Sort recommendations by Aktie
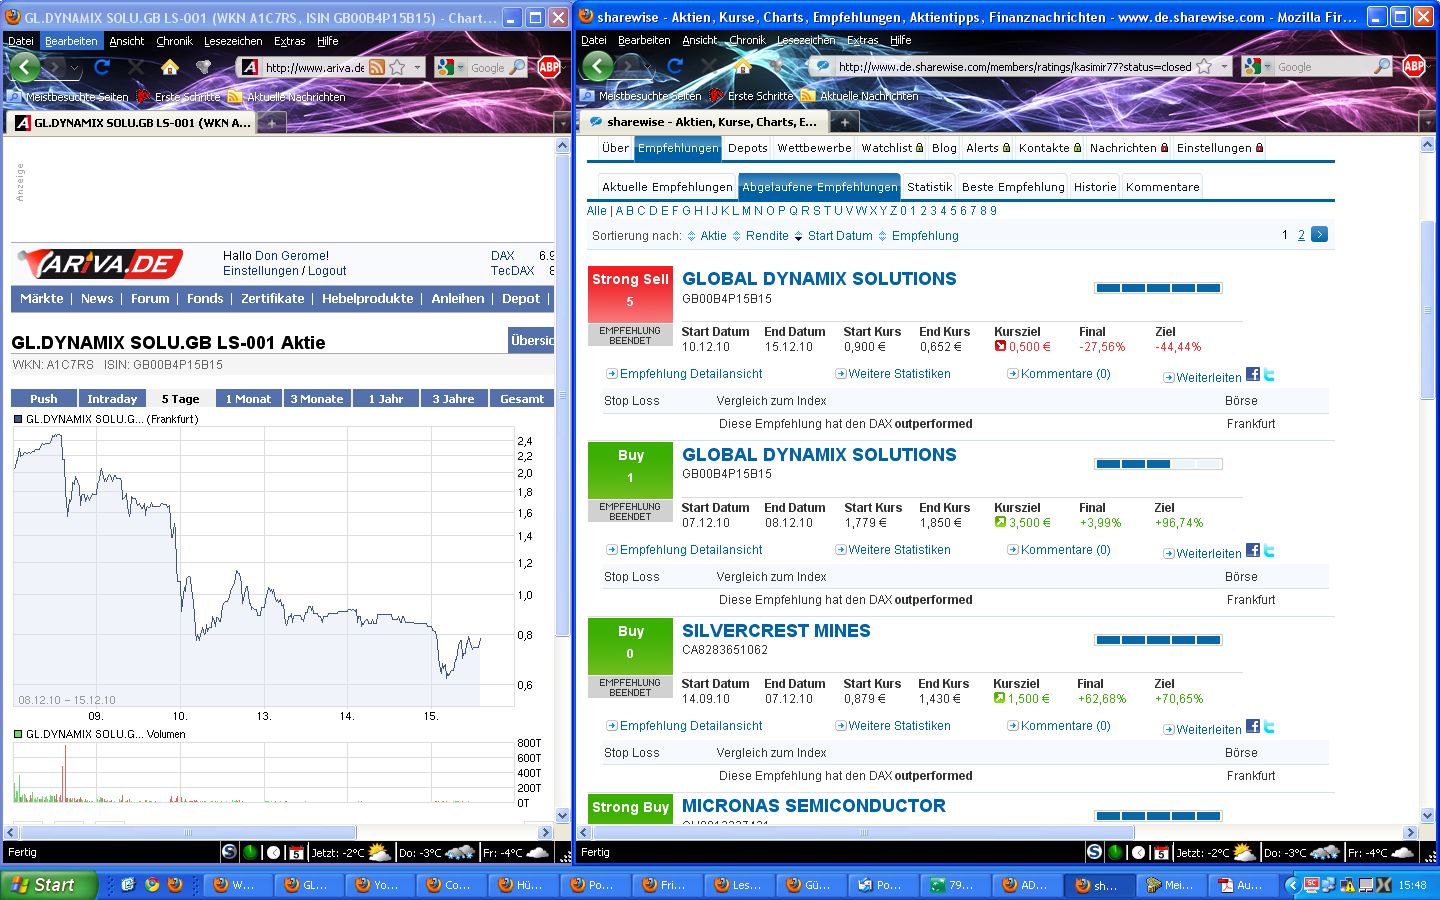 [x=713, y=236]
